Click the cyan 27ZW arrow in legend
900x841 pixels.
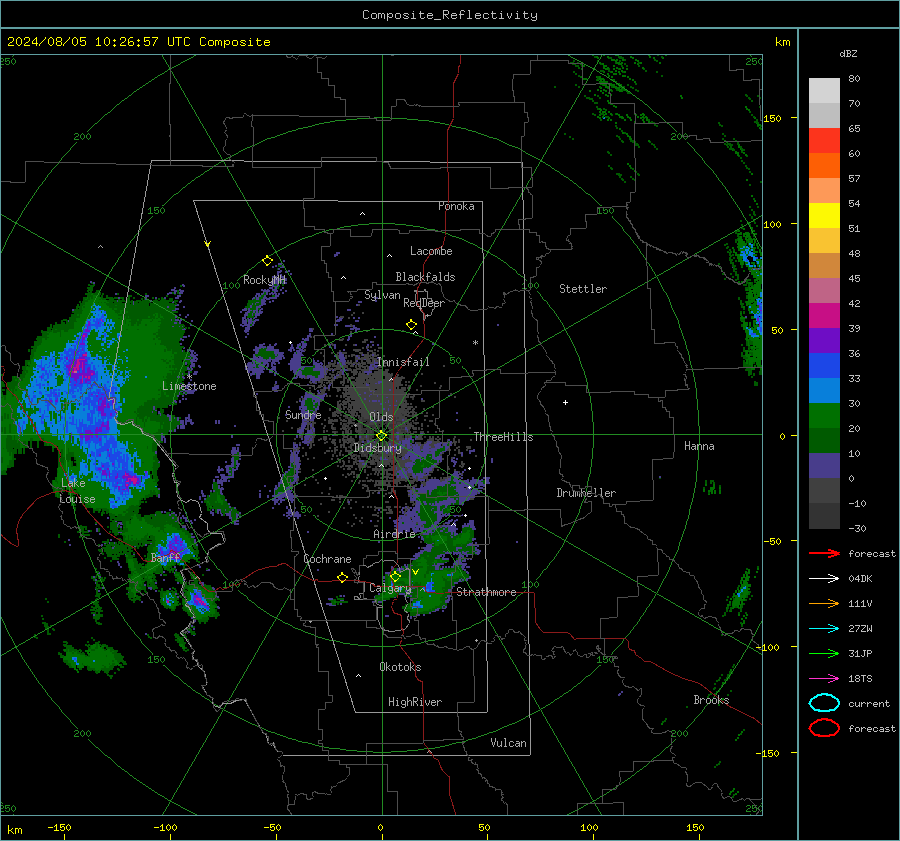click(x=824, y=629)
